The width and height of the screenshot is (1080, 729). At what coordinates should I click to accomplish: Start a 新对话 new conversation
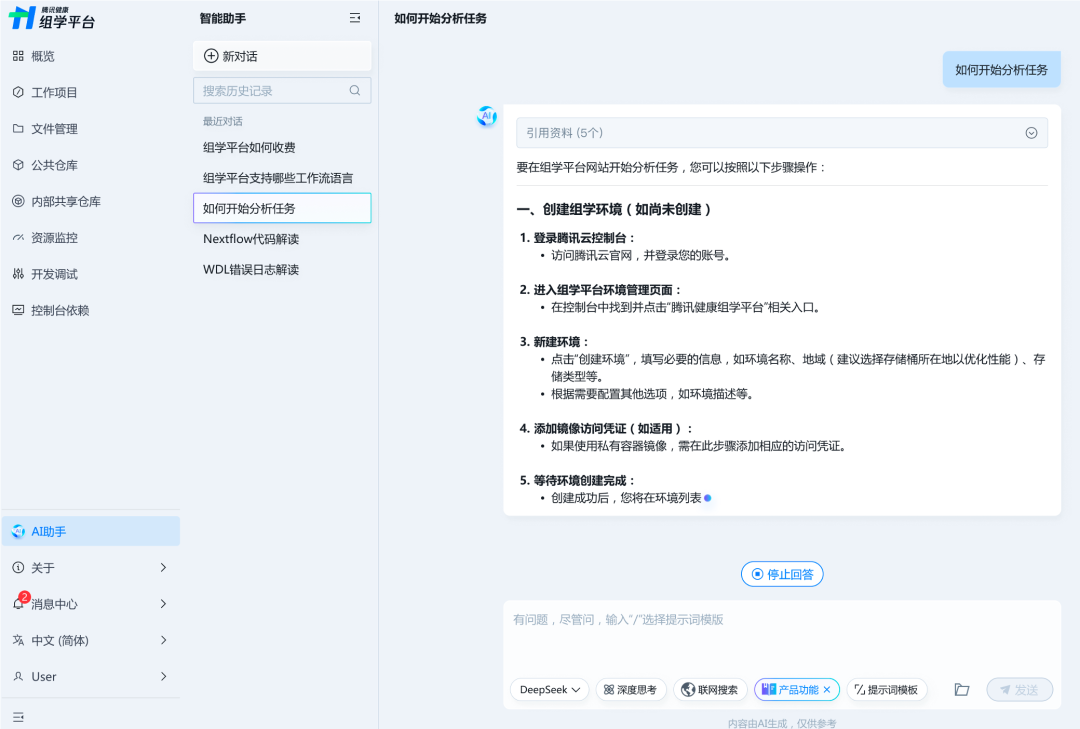281,55
